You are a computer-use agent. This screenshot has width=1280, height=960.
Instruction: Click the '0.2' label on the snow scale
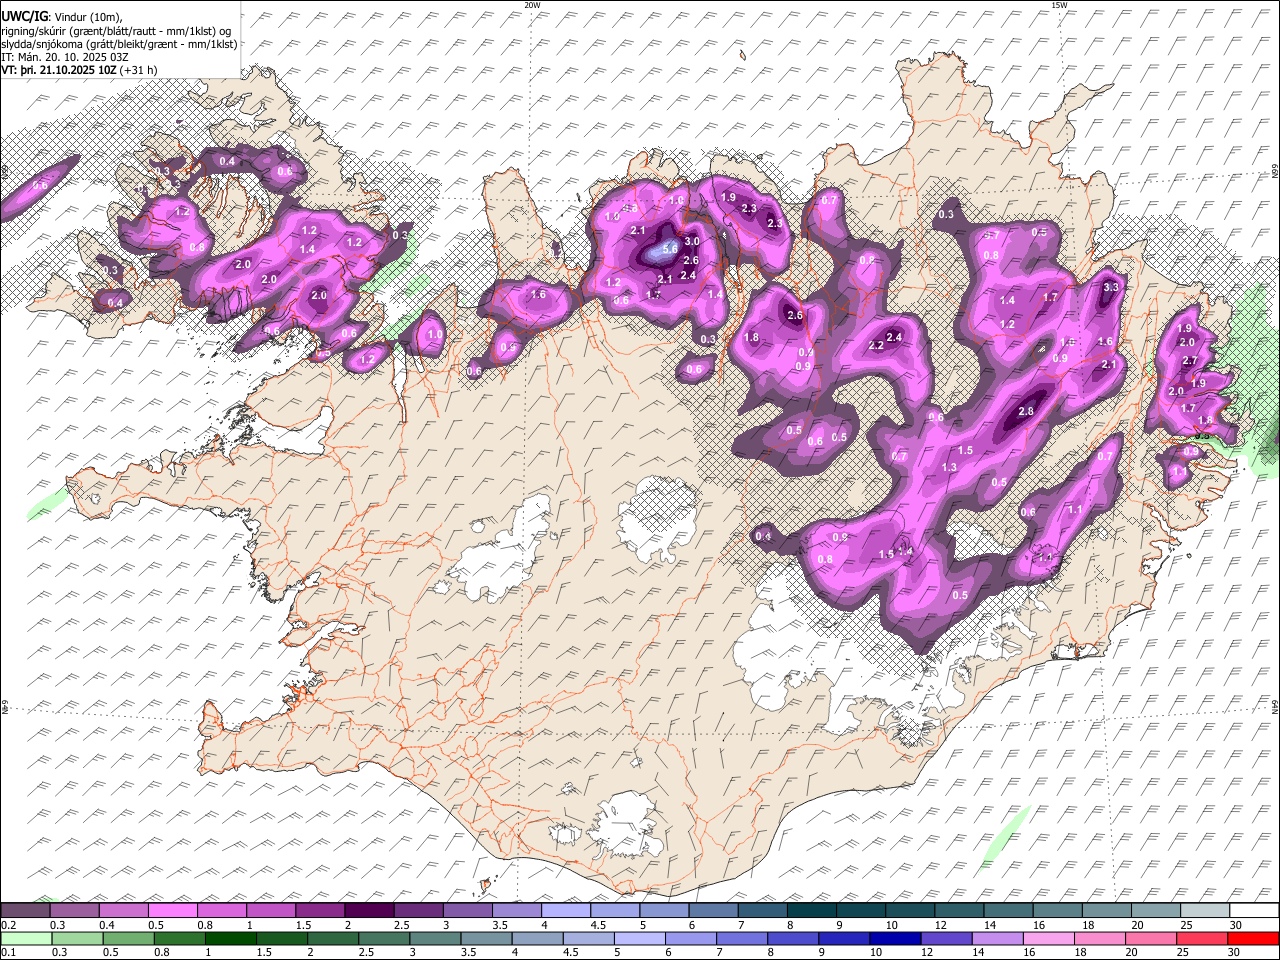coord(8,926)
